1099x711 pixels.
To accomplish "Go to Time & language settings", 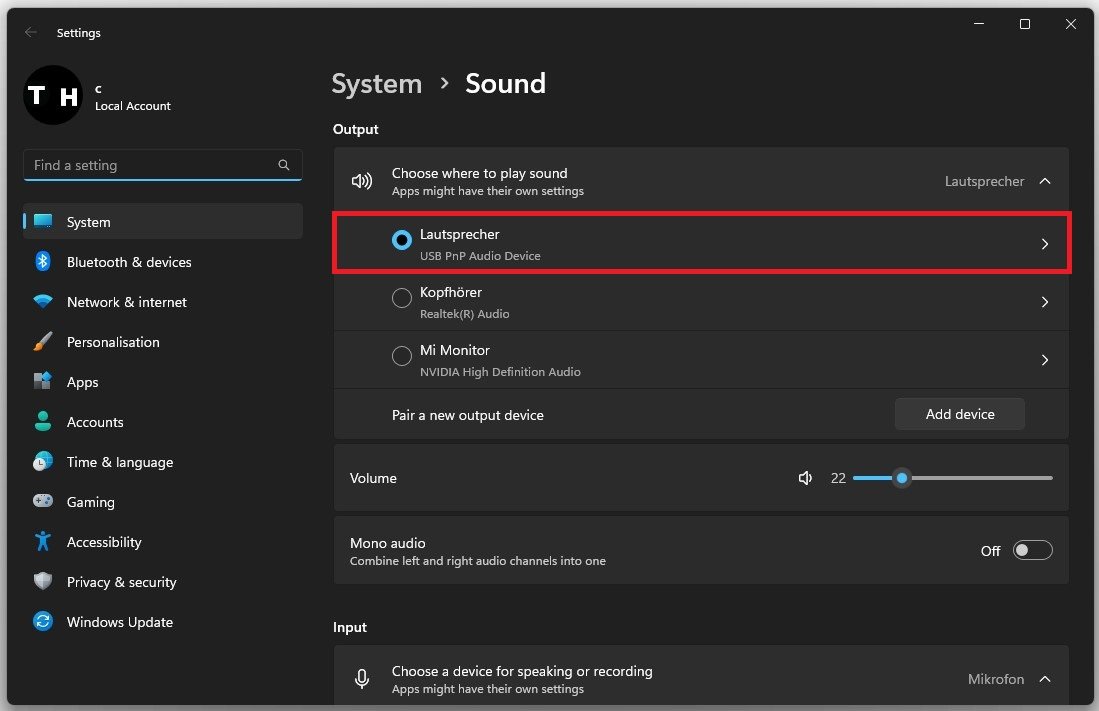I will tap(119, 462).
